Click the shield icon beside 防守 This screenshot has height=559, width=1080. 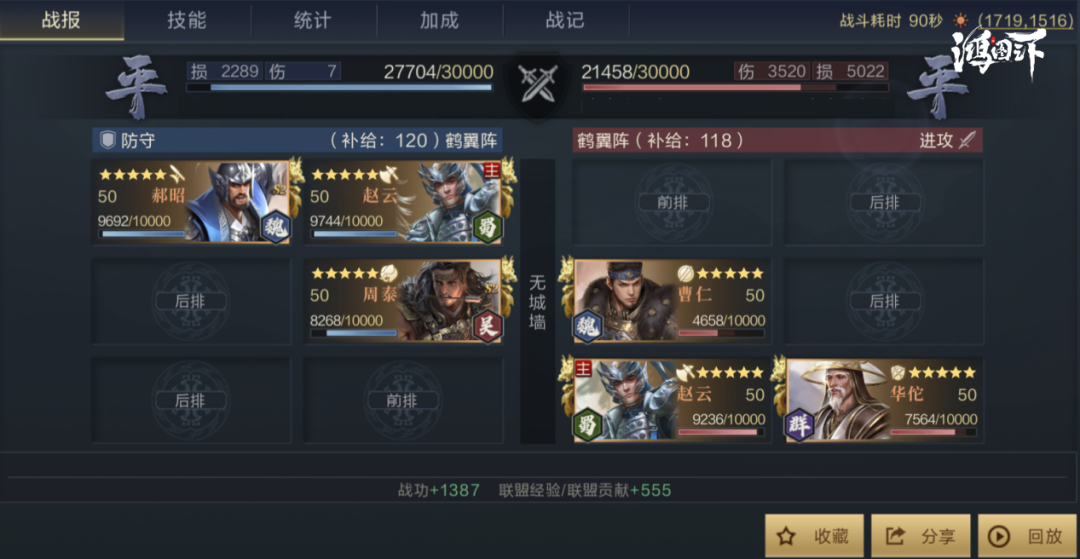(x=107, y=141)
